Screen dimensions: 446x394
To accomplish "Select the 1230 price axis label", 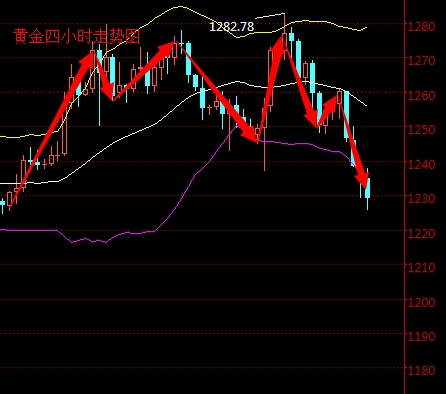I will click(x=422, y=199).
